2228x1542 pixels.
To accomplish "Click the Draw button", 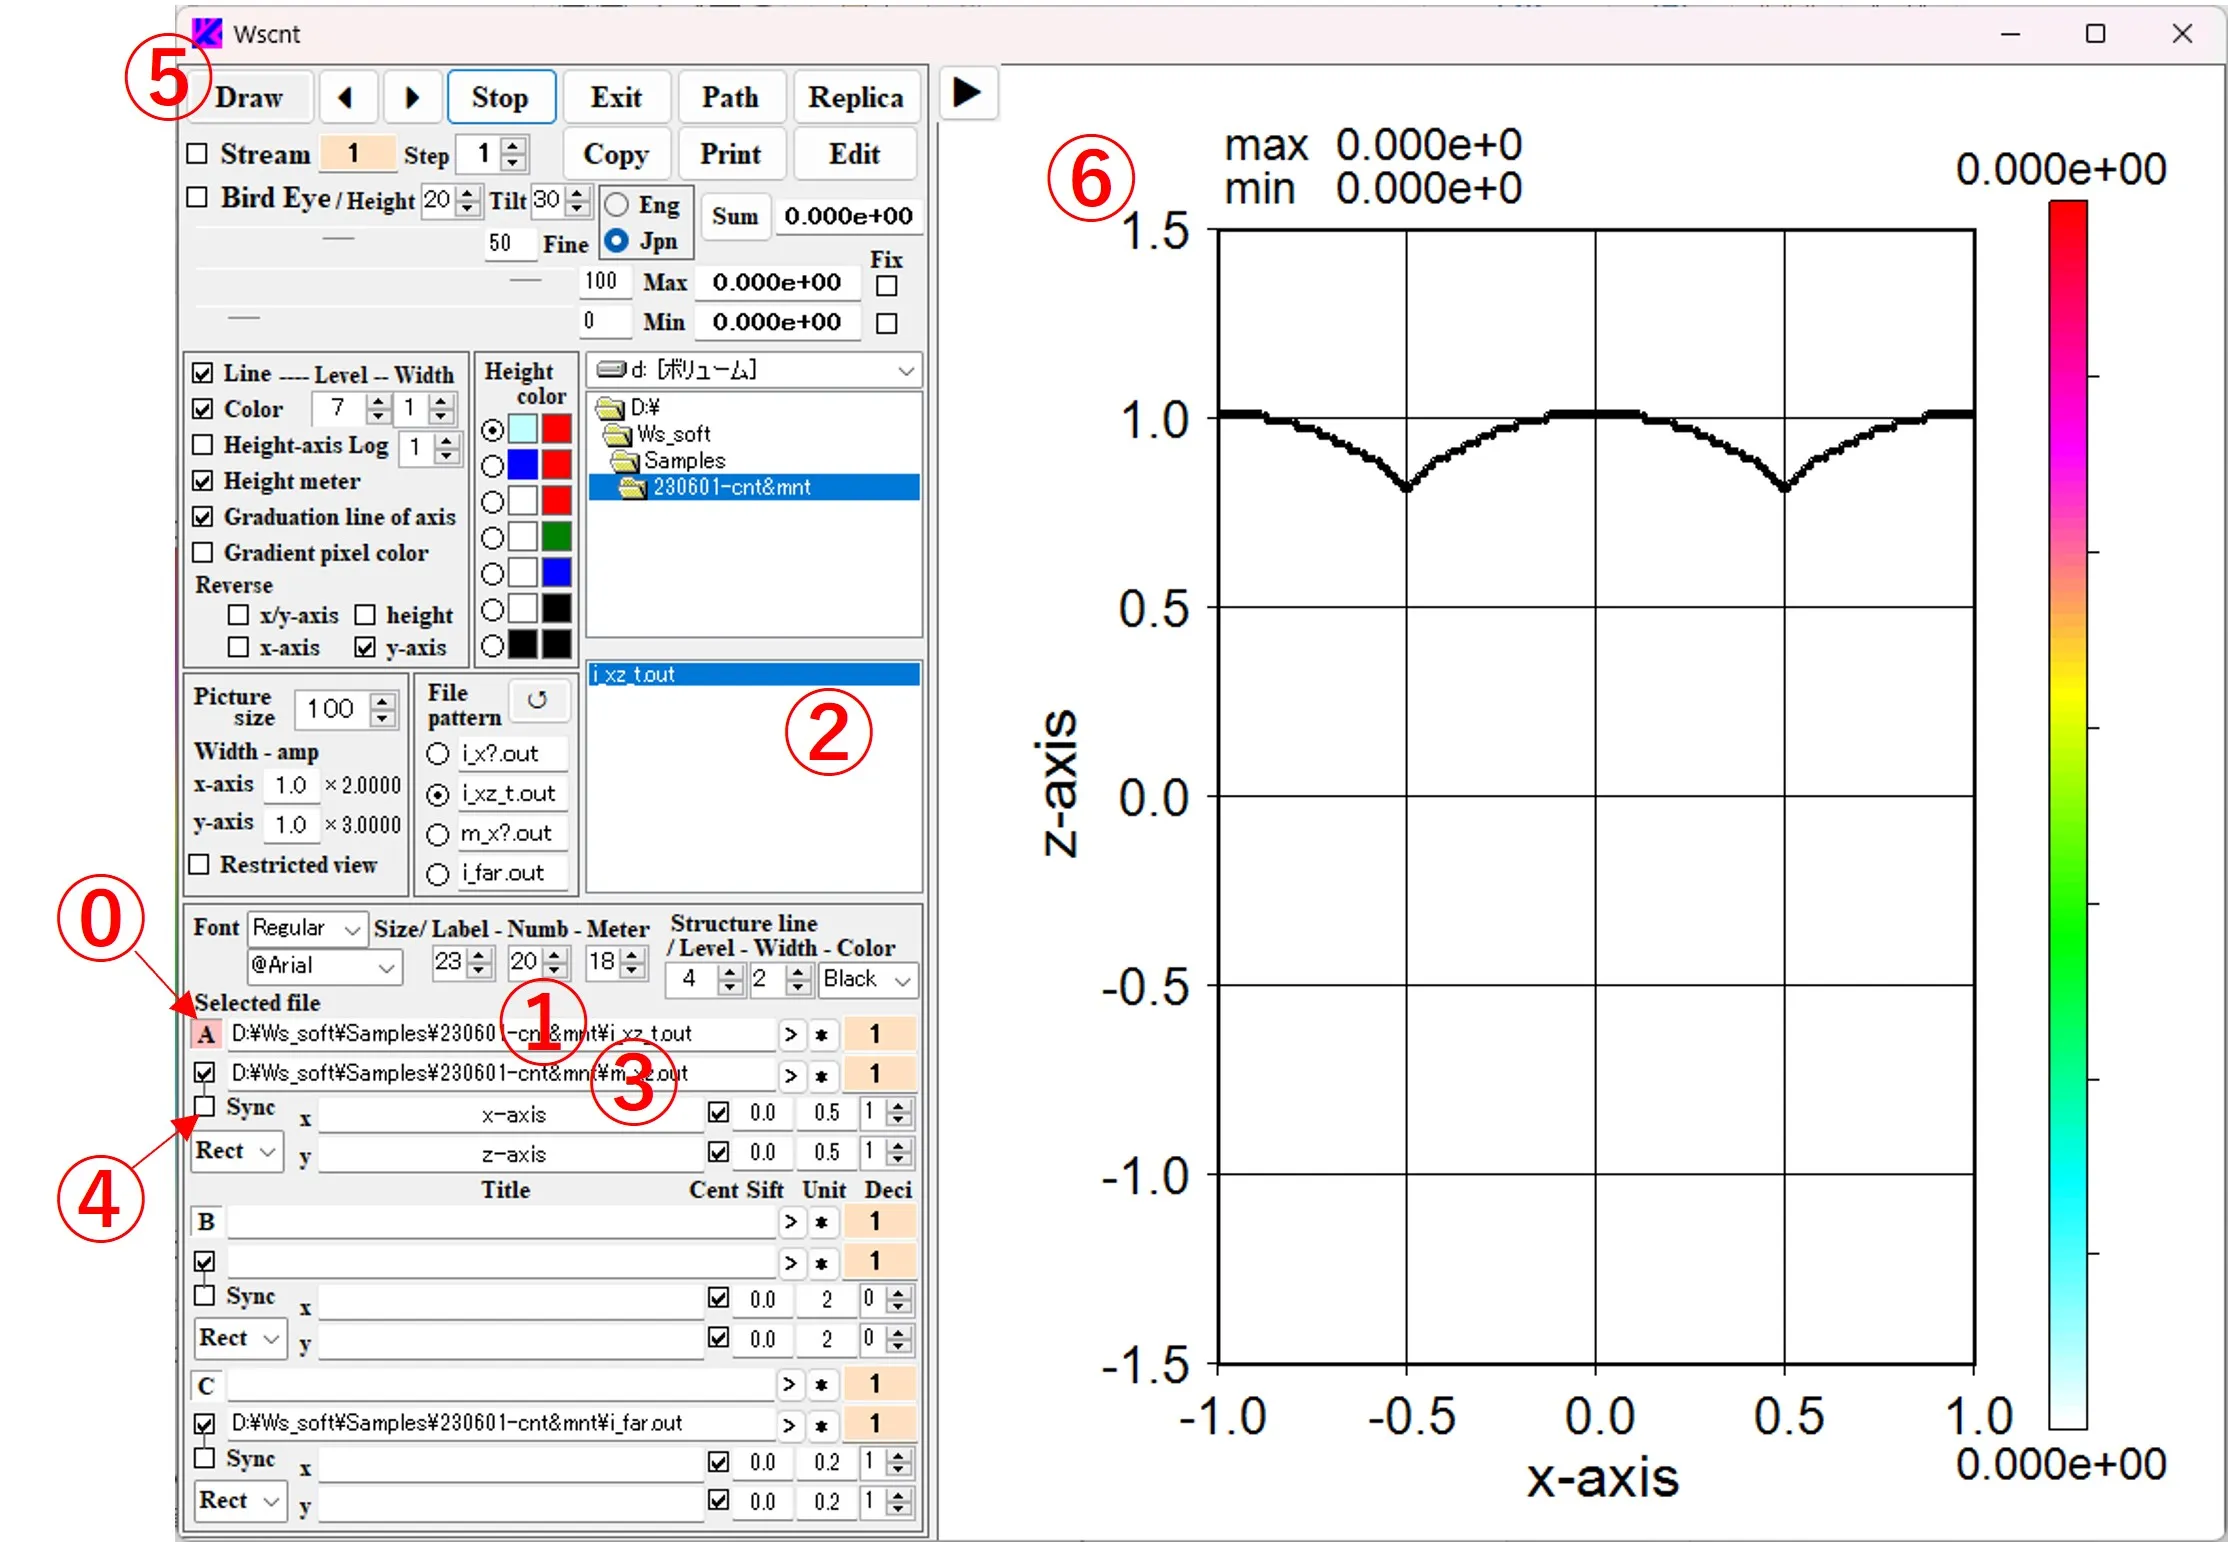I will point(250,97).
